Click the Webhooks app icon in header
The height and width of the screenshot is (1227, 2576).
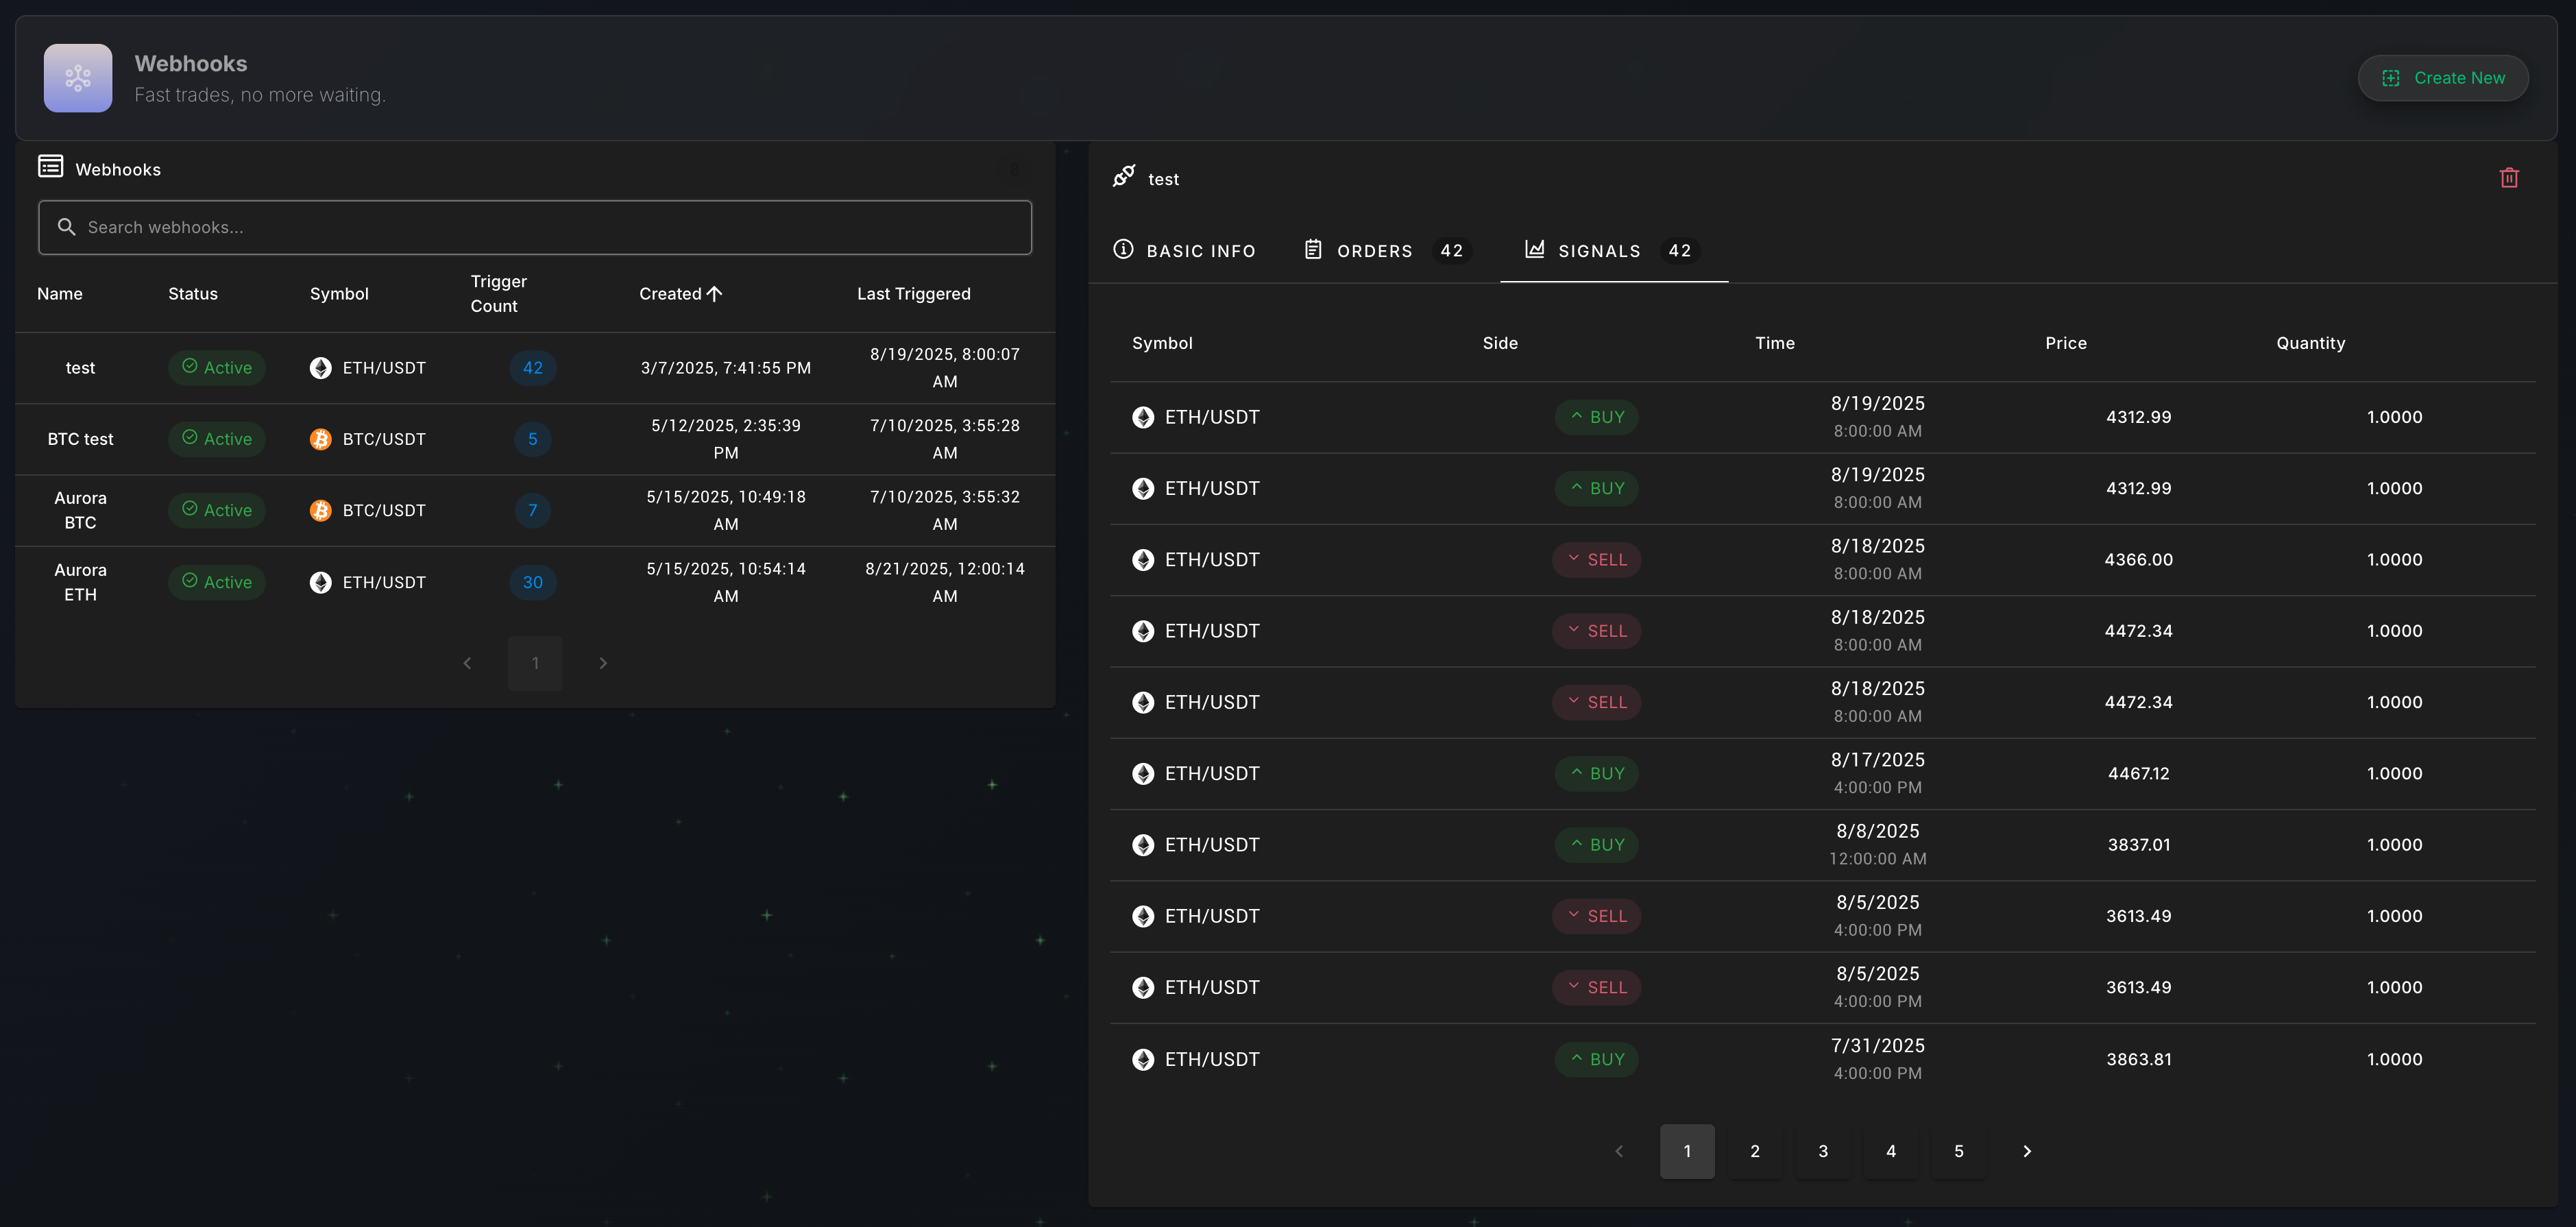[x=78, y=78]
